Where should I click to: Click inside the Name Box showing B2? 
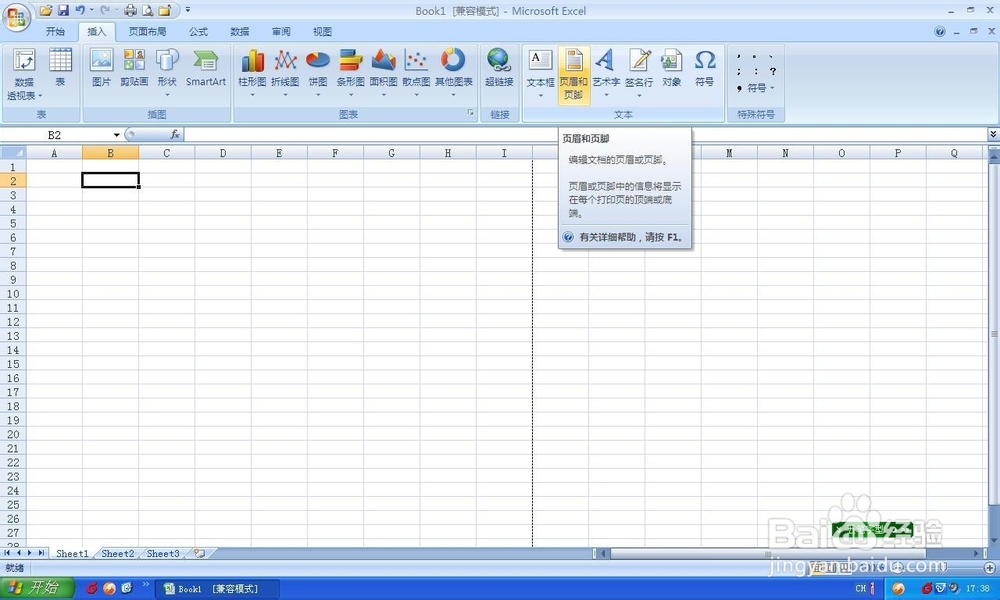coord(55,135)
